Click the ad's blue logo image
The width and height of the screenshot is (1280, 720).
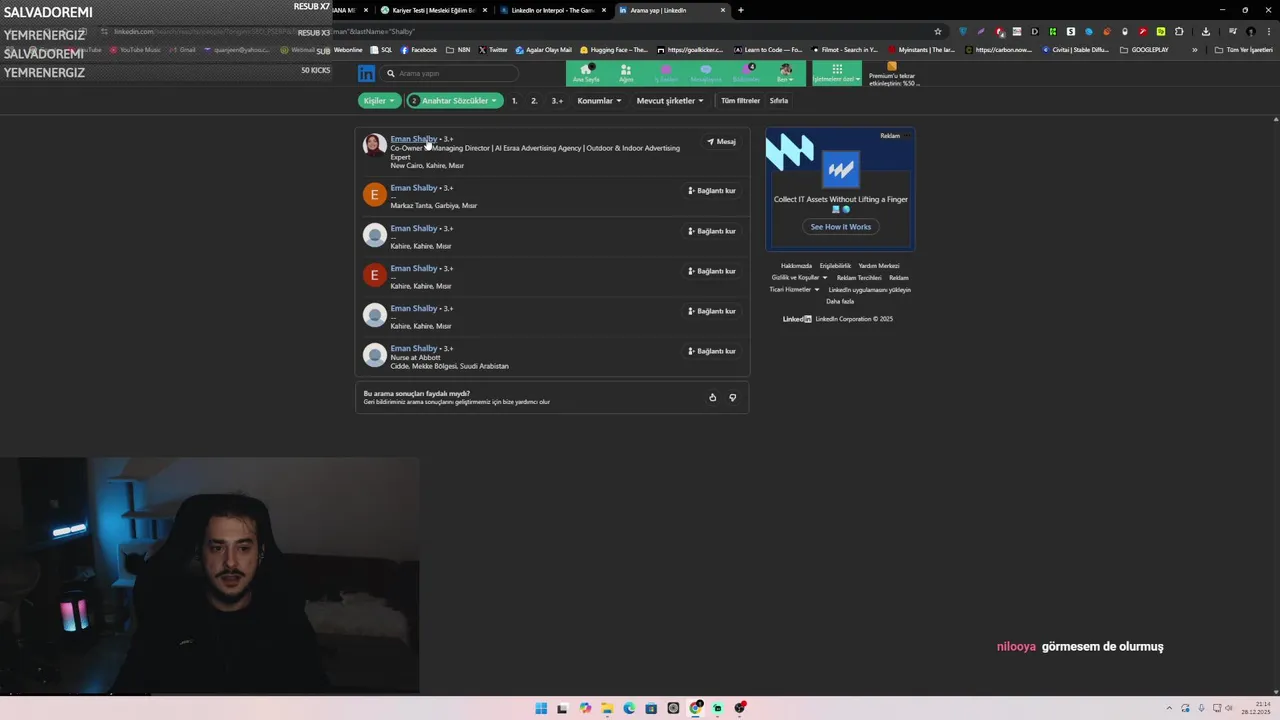click(x=841, y=169)
